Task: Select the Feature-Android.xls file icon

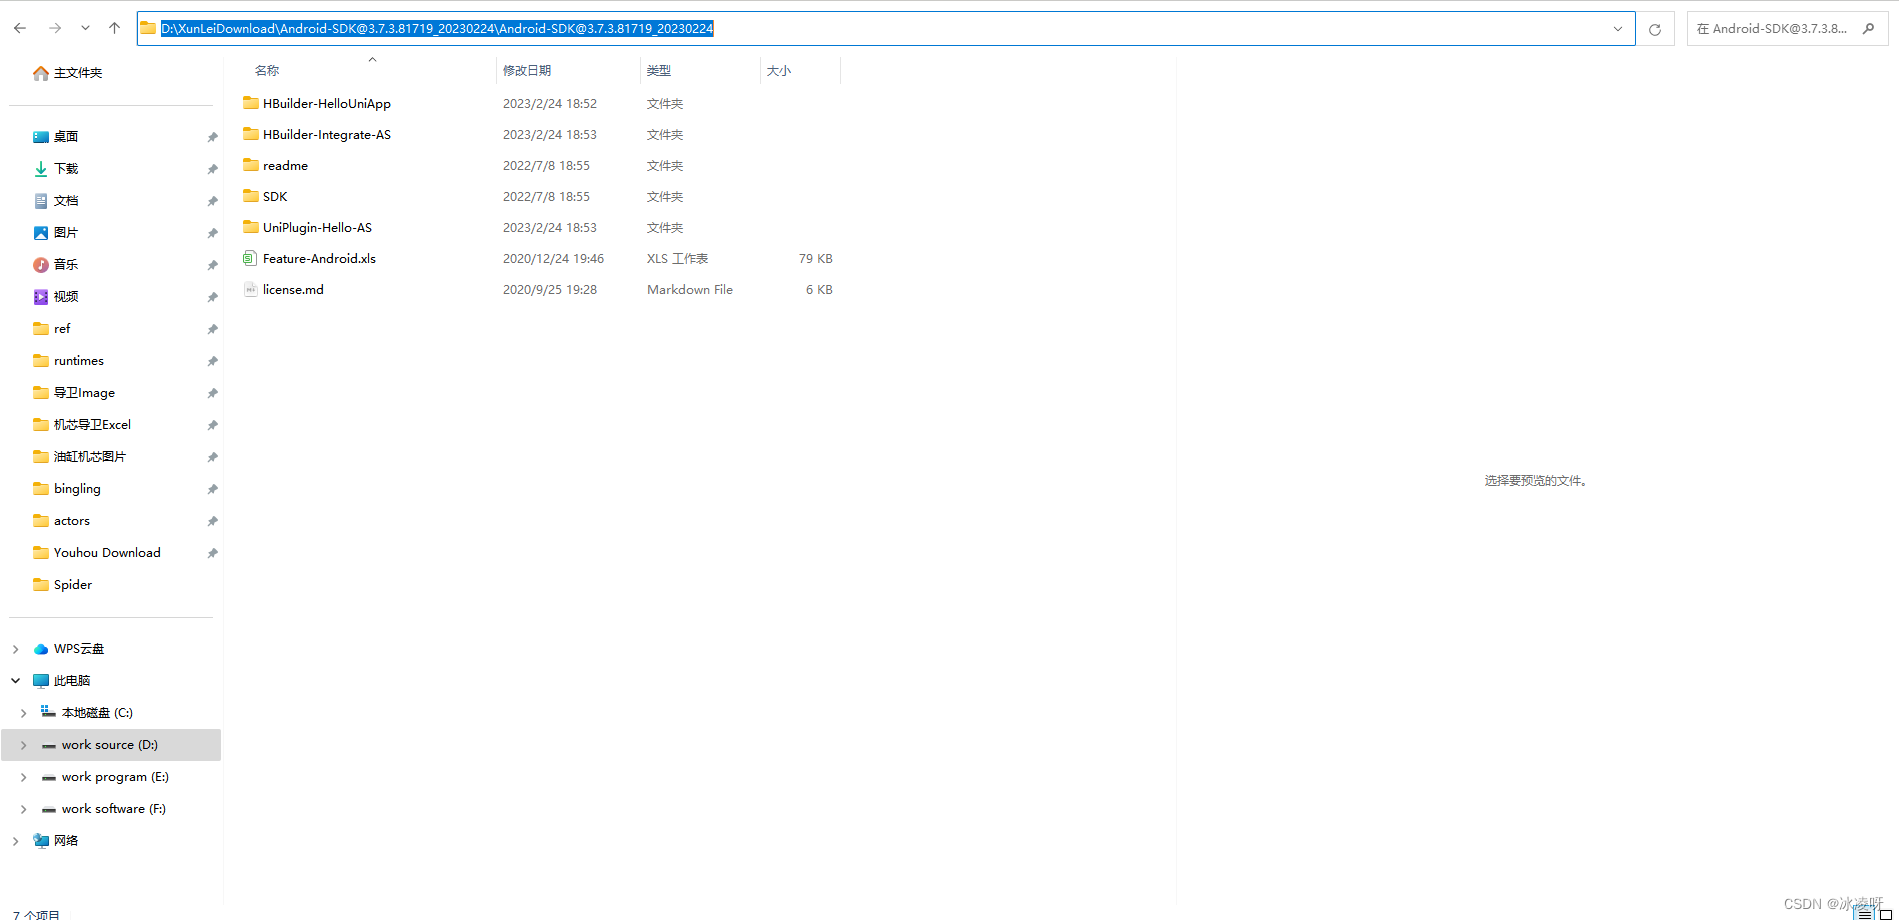Action: pos(251,258)
